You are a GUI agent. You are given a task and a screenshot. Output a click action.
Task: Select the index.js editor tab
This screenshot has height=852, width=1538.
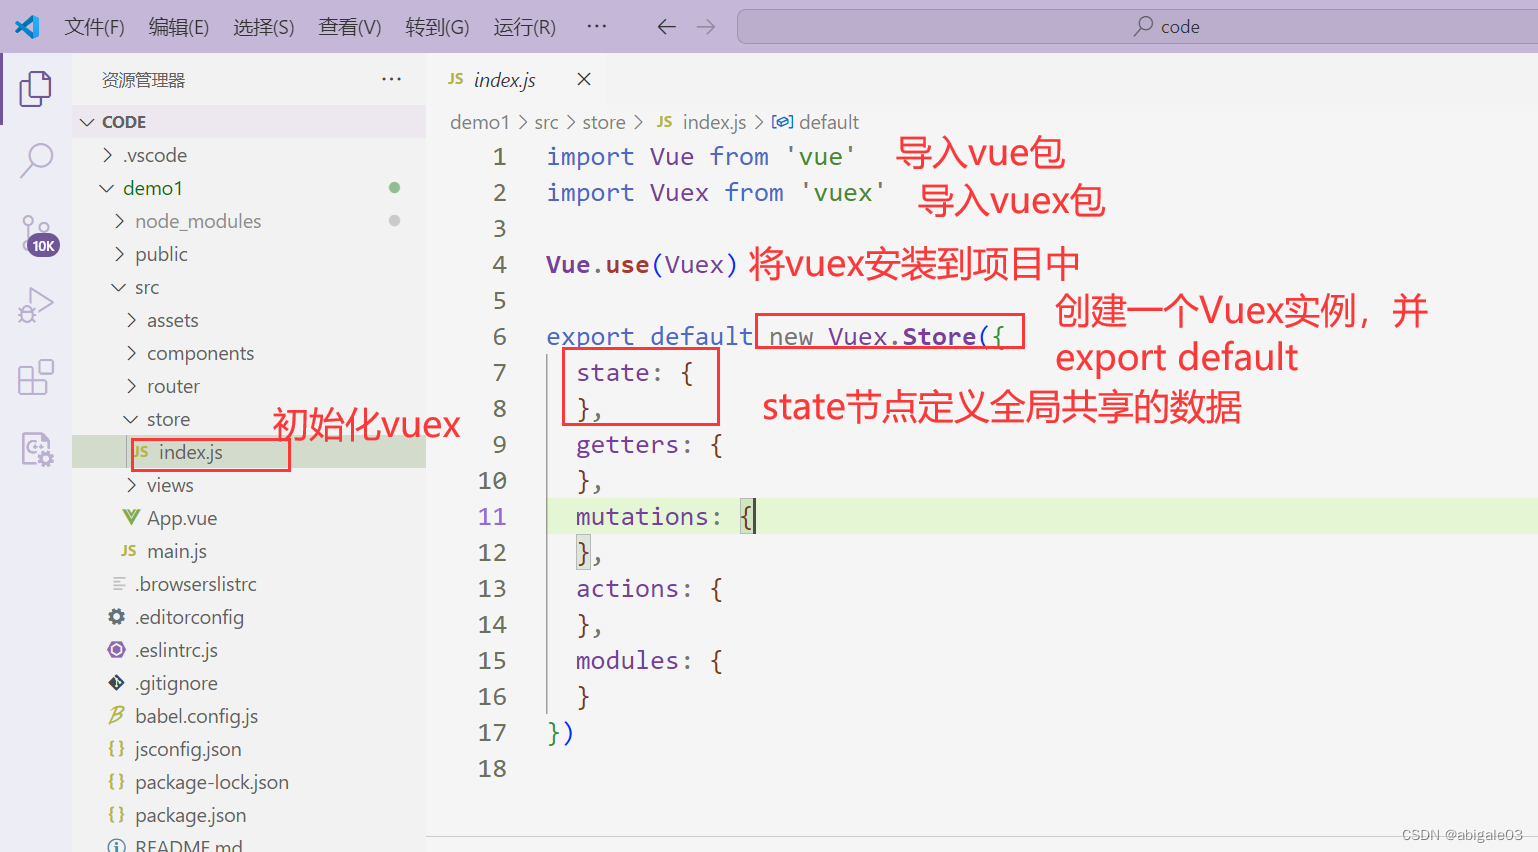504,79
